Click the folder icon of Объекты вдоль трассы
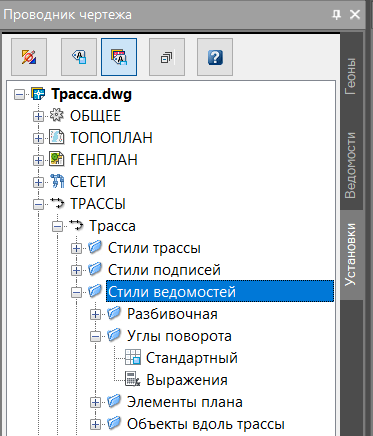This screenshot has width=373, height=436. click(x=114, y=423)
